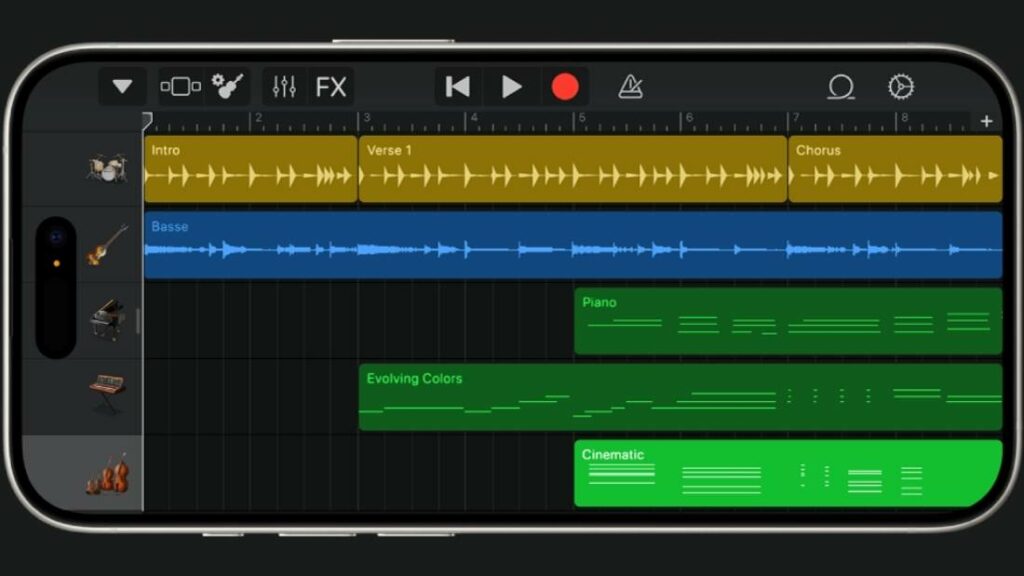Add song section with plus button
This screenshot has width=1024, height=576.
pyautogui.click(x=986, y=121)
